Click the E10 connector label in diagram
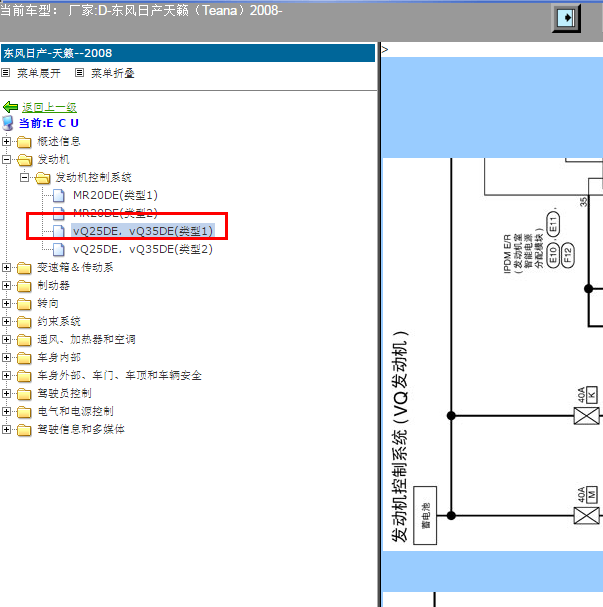The image size is (603, 607). click(553, 255)
